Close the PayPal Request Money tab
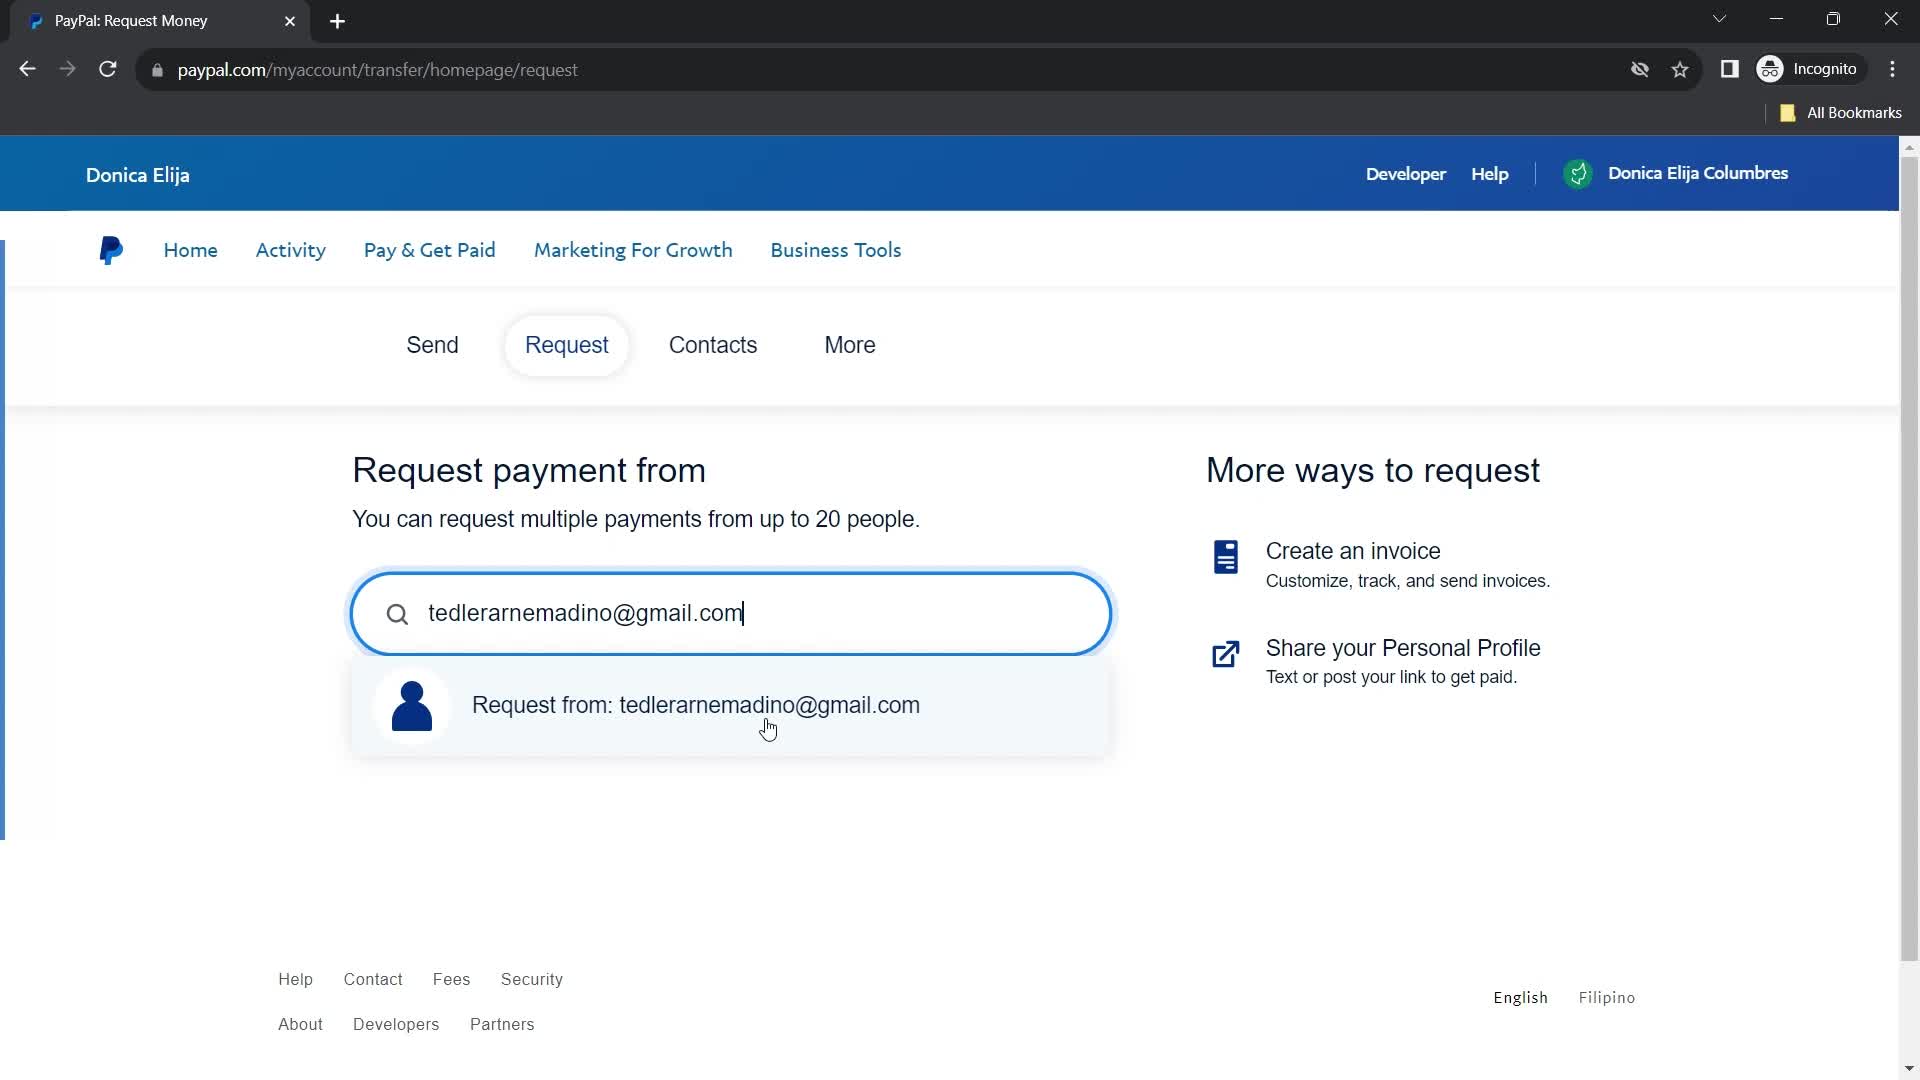Image resolution: width=1920 pixels, height=1080 pixels. [x=290, y=21]
